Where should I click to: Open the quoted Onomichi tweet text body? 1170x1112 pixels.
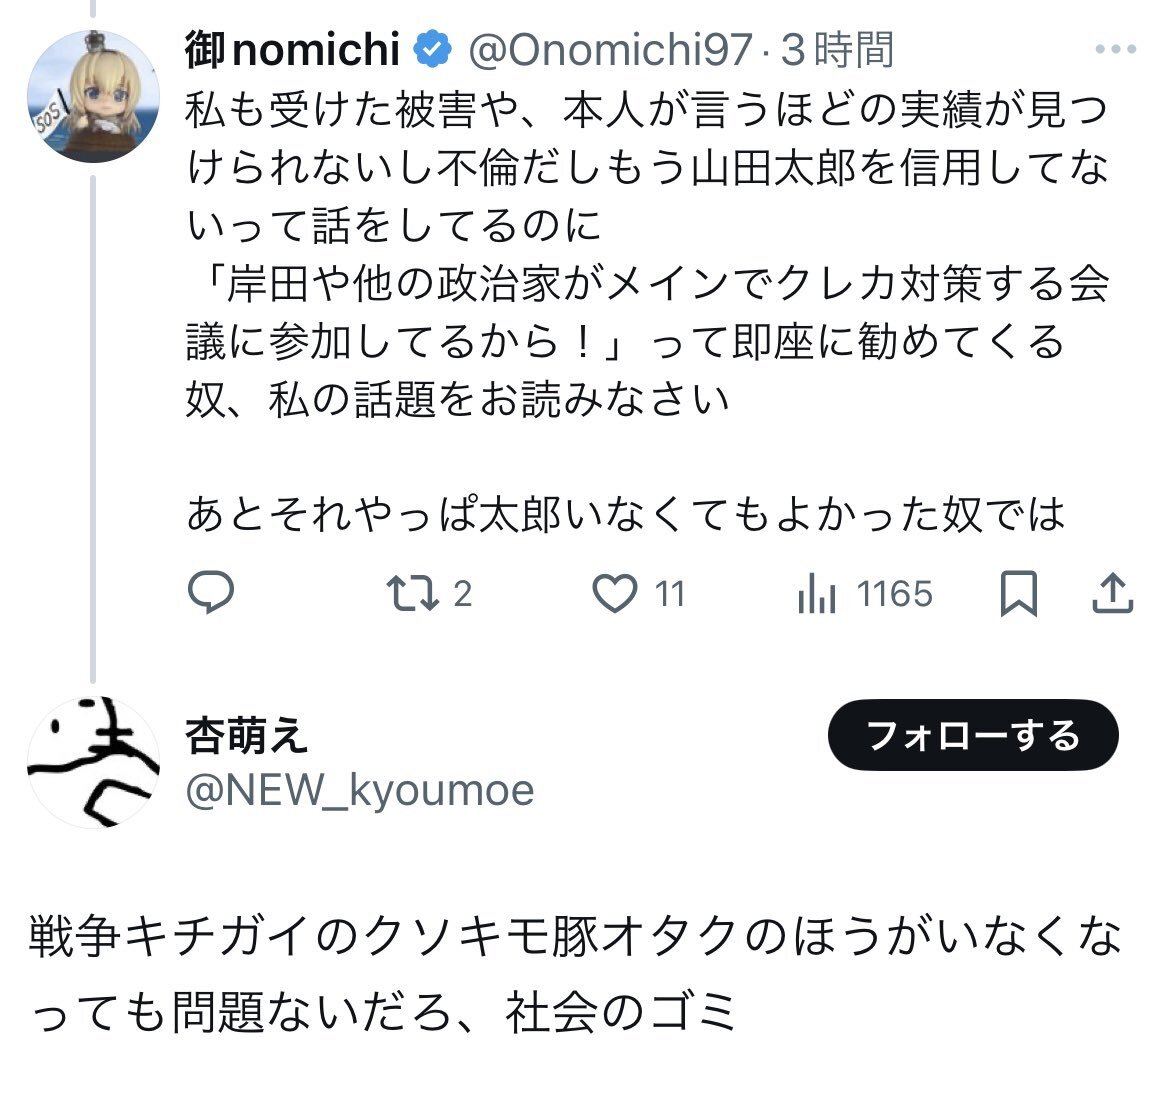pos(647,311)
